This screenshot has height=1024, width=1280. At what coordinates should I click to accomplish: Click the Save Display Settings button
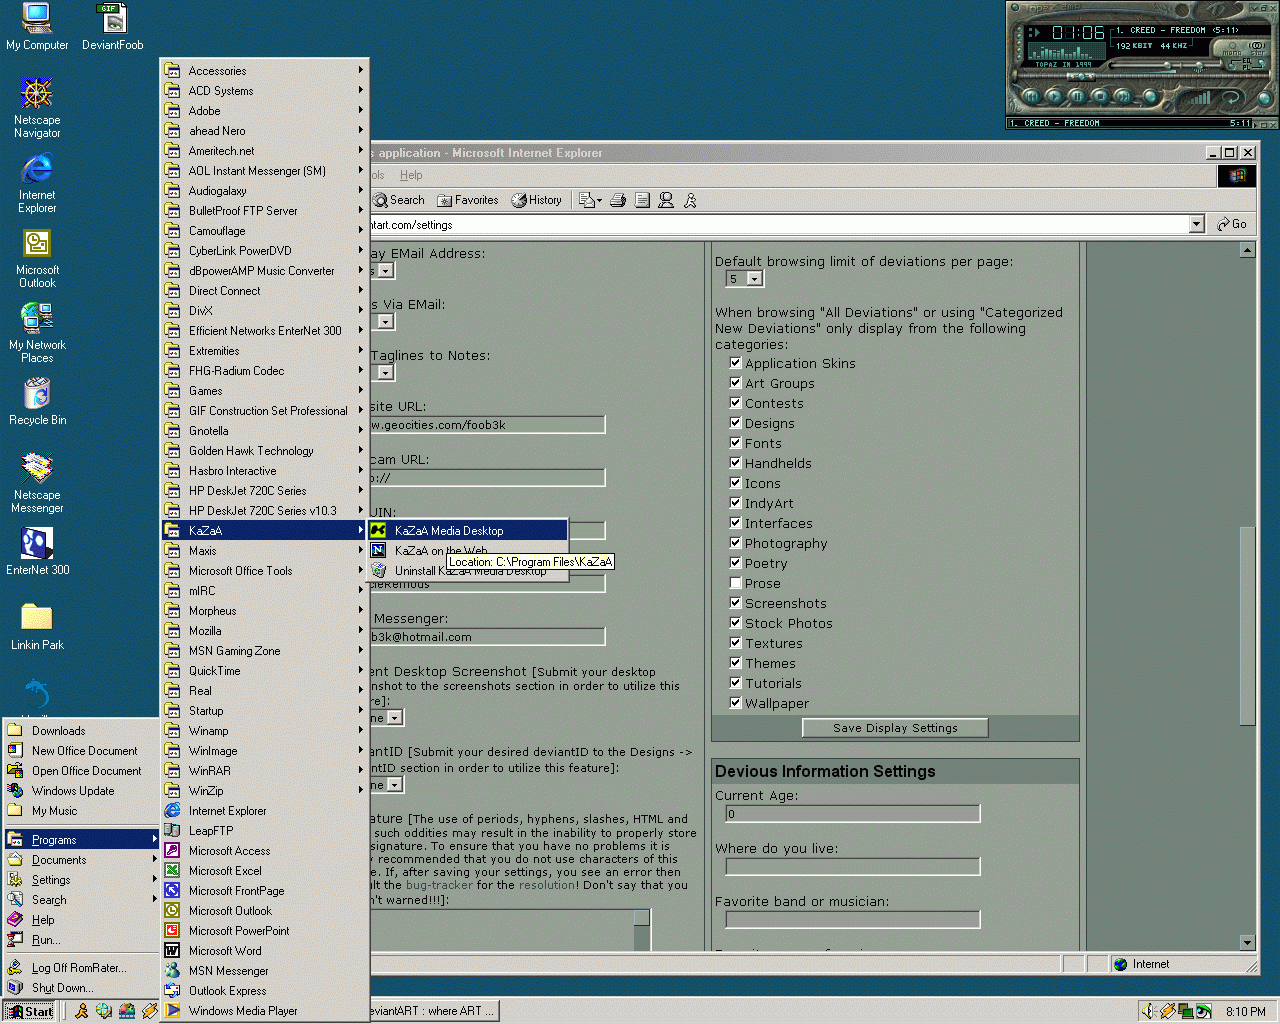point(895,728)
